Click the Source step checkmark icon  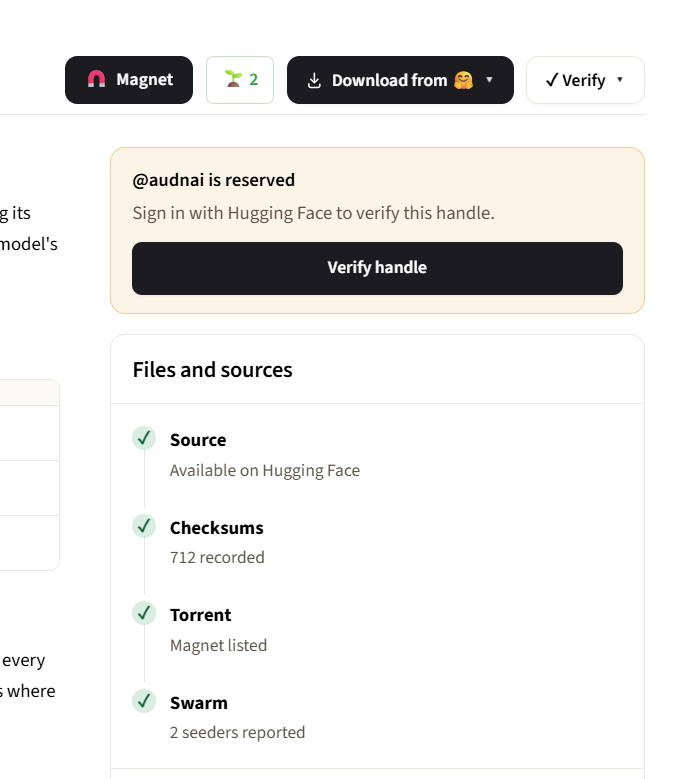point(144,438)
